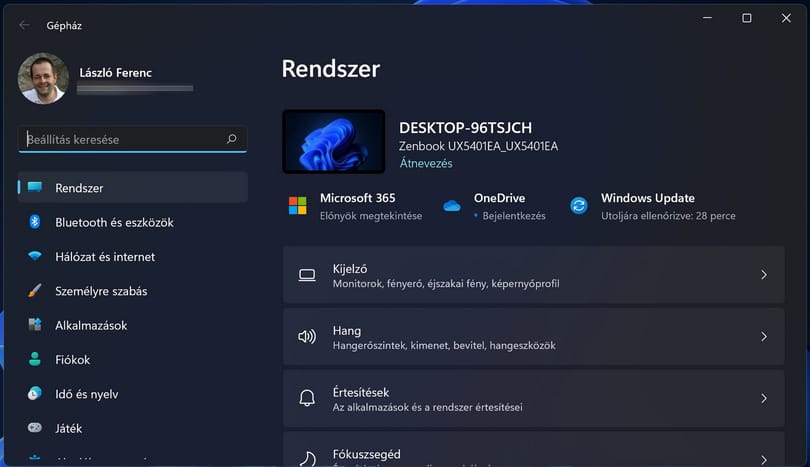Go back with the arrow button
The image size is (810, 467).
click(24, 25)
